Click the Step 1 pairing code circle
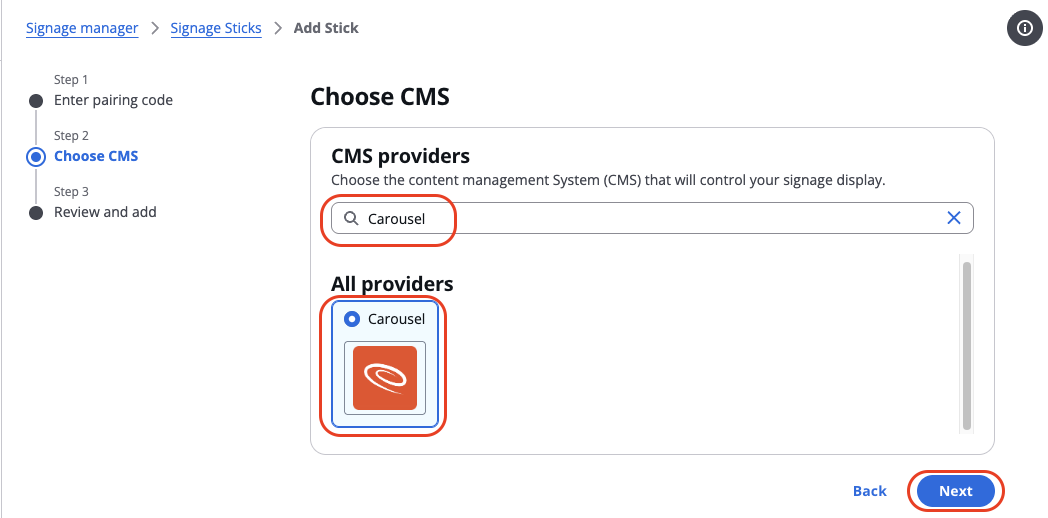The image size is (1048, 518). [x=35, y=101]
